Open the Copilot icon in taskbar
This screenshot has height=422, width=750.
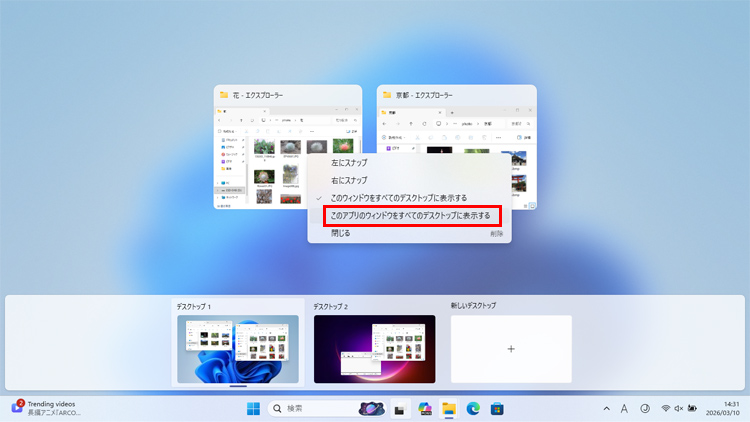425,409
